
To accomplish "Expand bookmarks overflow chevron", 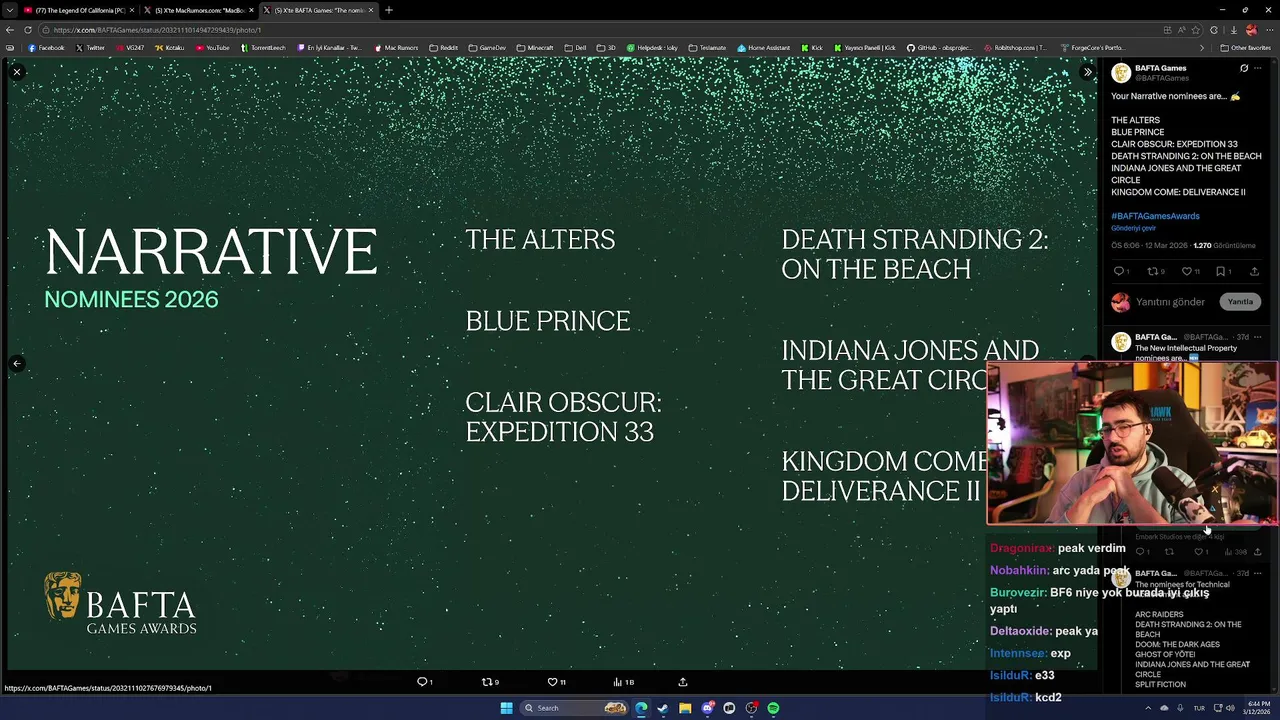I will click(x=1202, y=48).
